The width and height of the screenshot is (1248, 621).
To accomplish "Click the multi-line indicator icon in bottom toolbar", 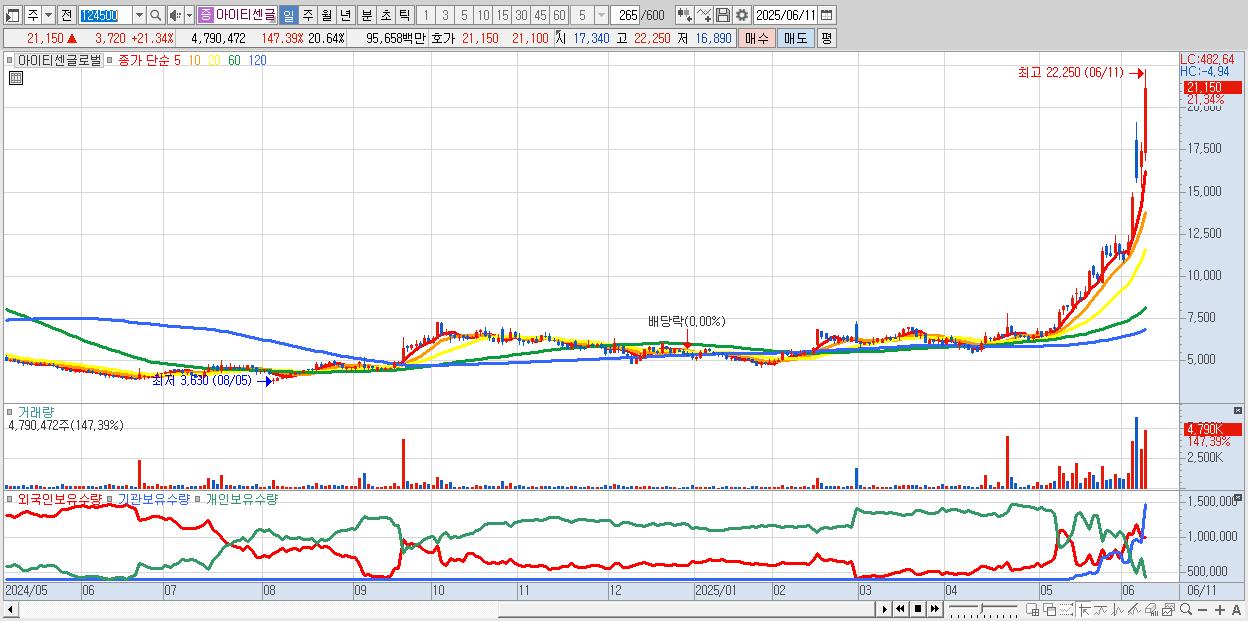I will click(1134, 609).
